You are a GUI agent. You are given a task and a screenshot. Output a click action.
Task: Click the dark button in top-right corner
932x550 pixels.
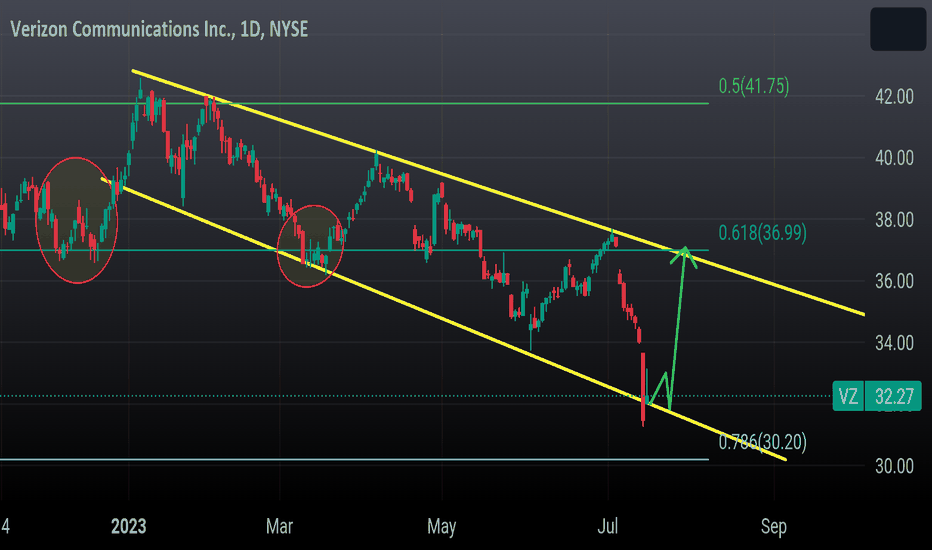click(x=898, y=29)
